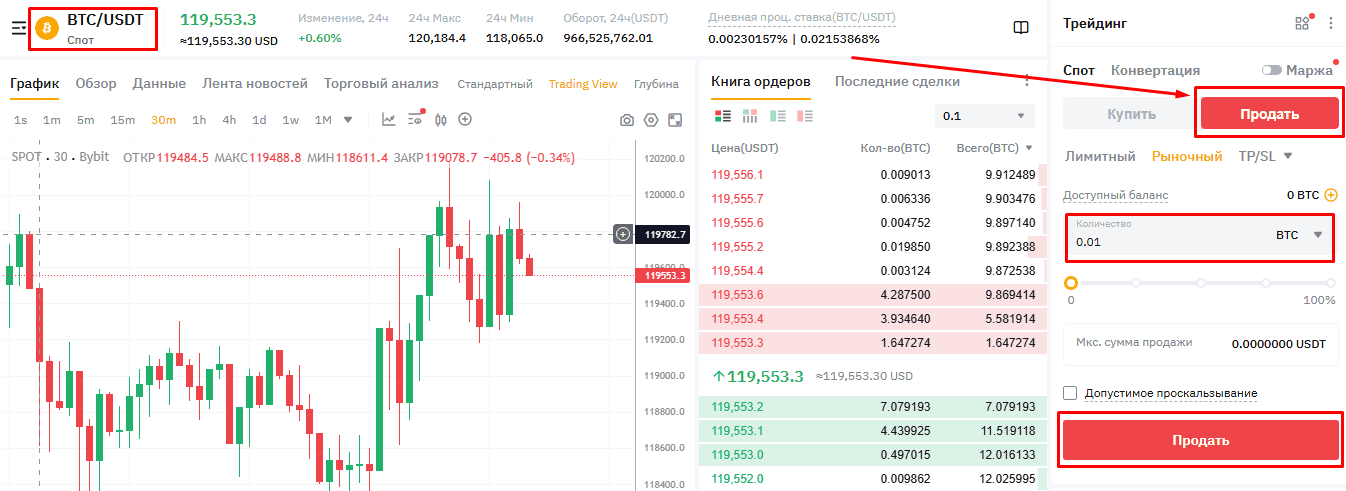Take a chart snapshot with camera icon
The image size is (1346, 491).
point(627,120)
